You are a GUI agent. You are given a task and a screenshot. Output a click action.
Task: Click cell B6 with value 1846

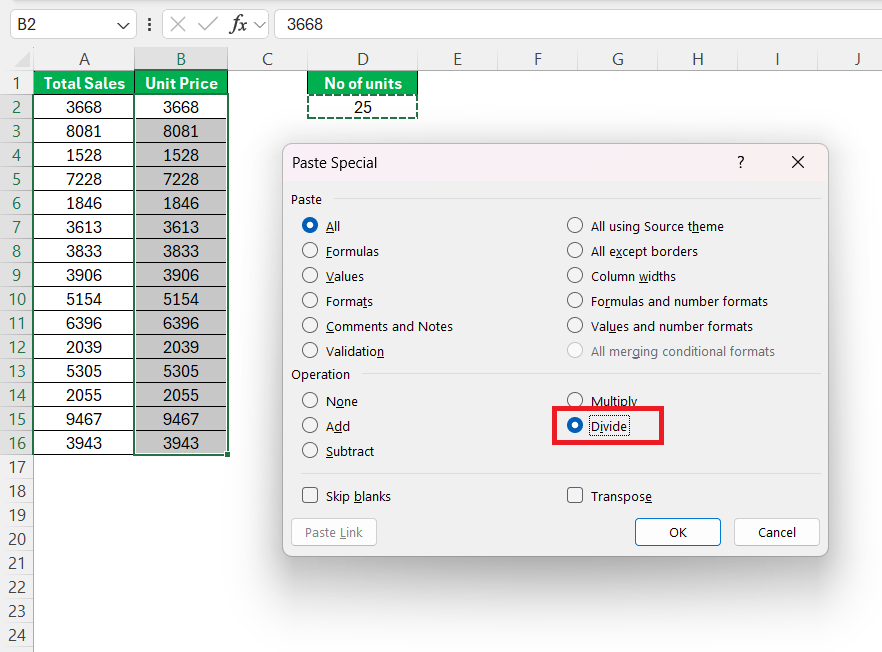181,203
